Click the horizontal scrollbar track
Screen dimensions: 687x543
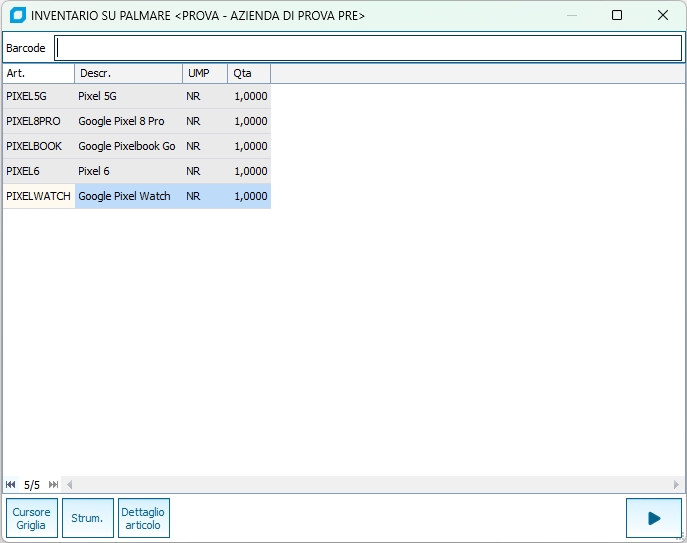click(372, 485)
